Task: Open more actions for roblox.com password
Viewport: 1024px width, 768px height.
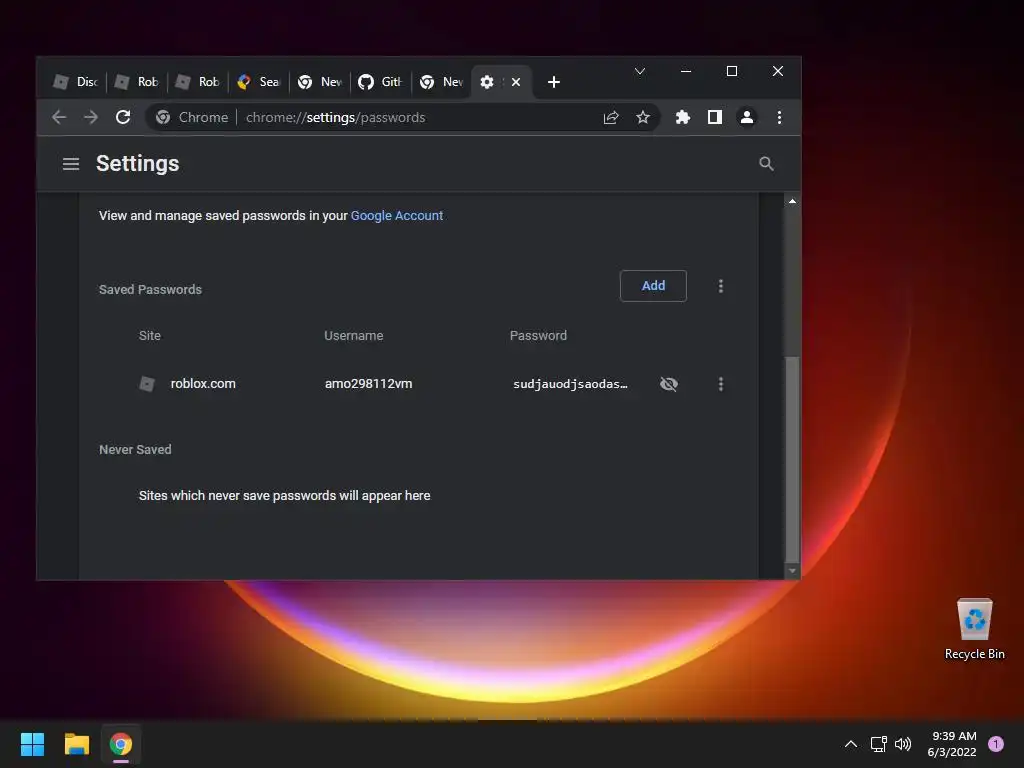Action: pos(720,384)
